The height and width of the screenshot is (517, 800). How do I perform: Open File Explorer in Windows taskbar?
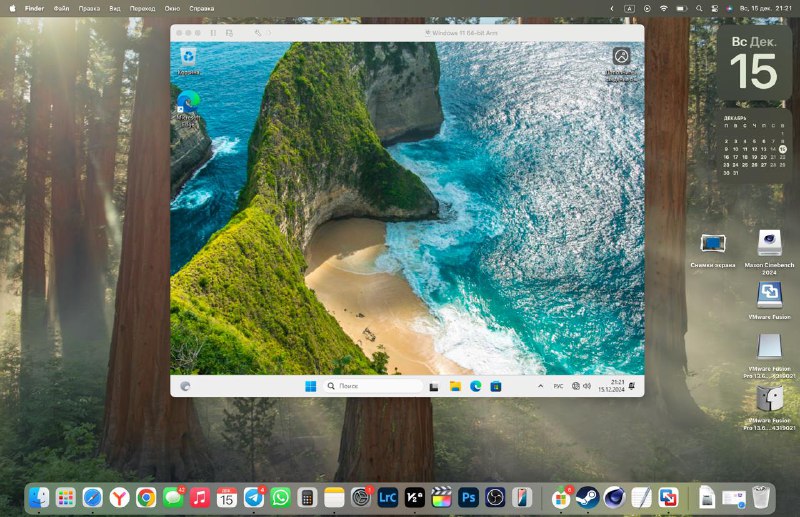(x=455, y=386)
